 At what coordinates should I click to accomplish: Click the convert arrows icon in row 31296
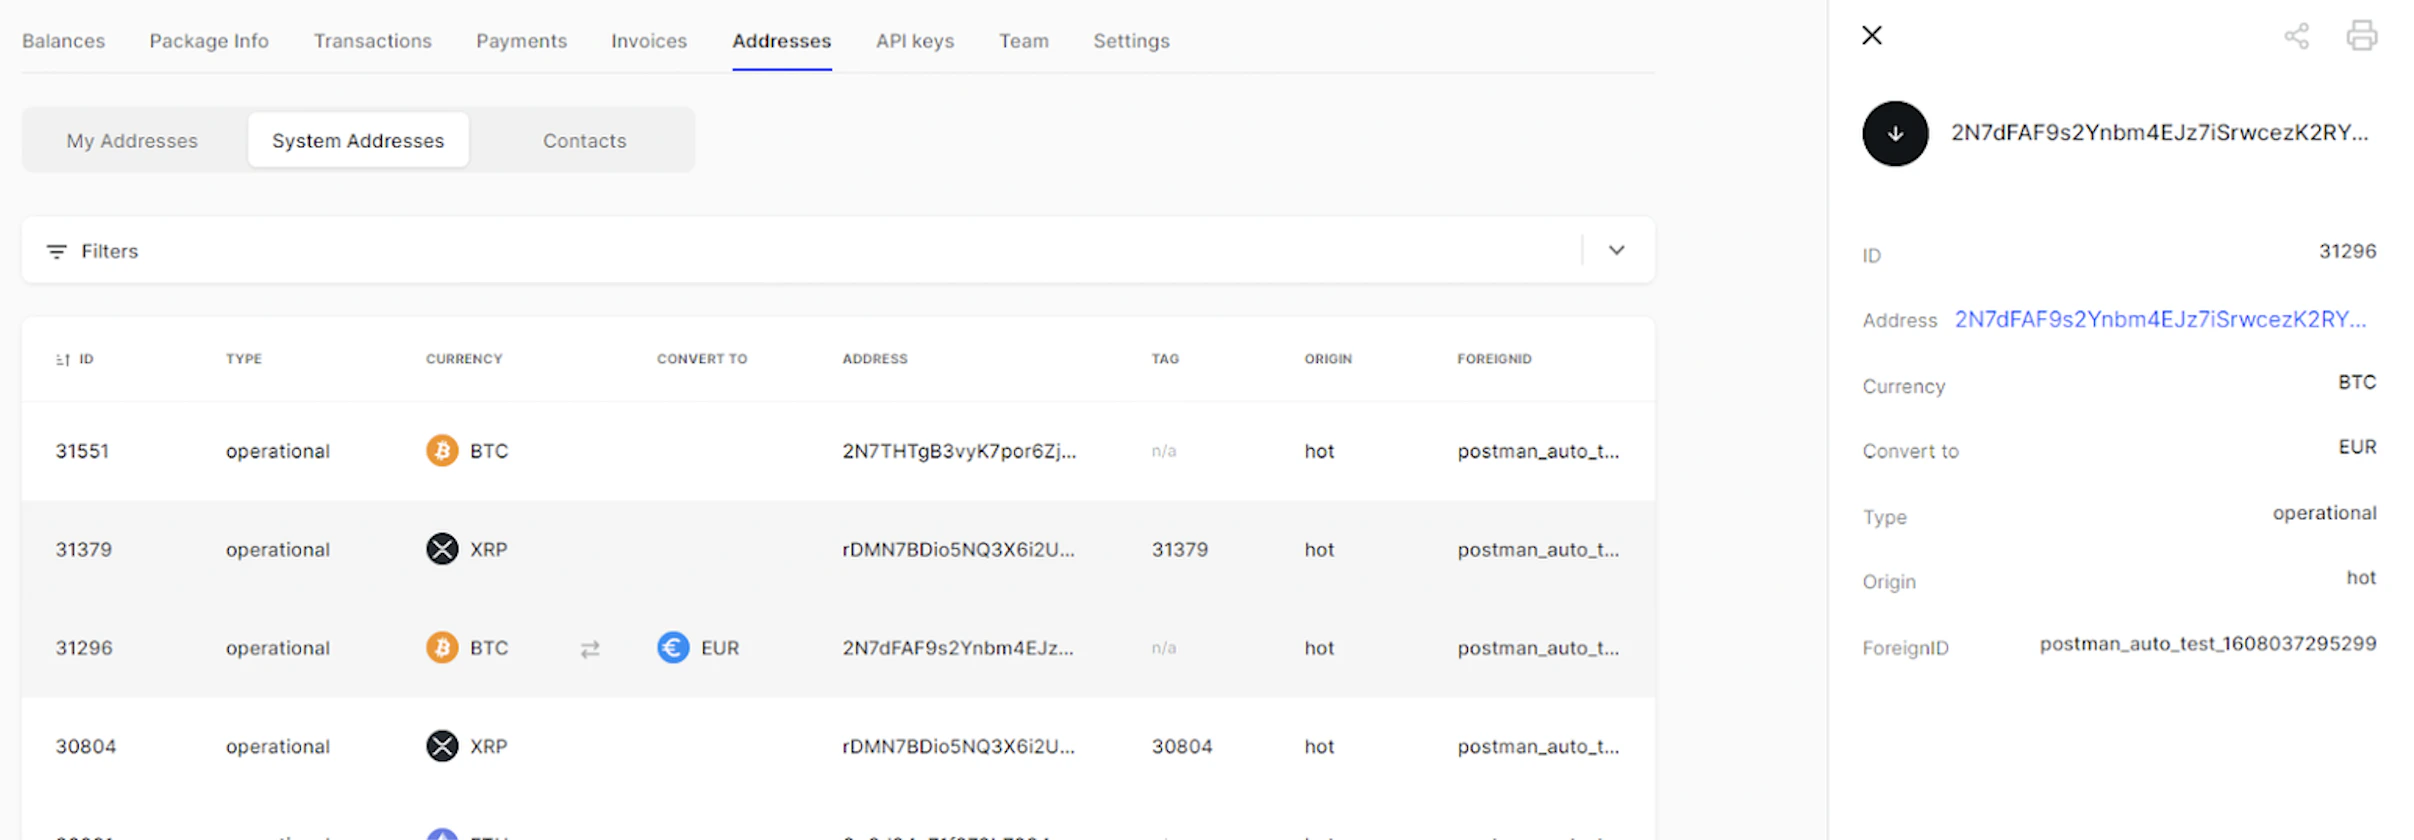pyautogui.click(x=590, y=649)
